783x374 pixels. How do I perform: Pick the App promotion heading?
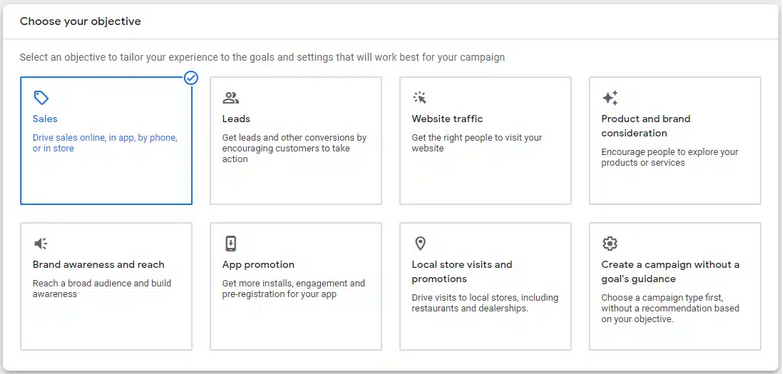pyautogui.click(x=258, y=265)
